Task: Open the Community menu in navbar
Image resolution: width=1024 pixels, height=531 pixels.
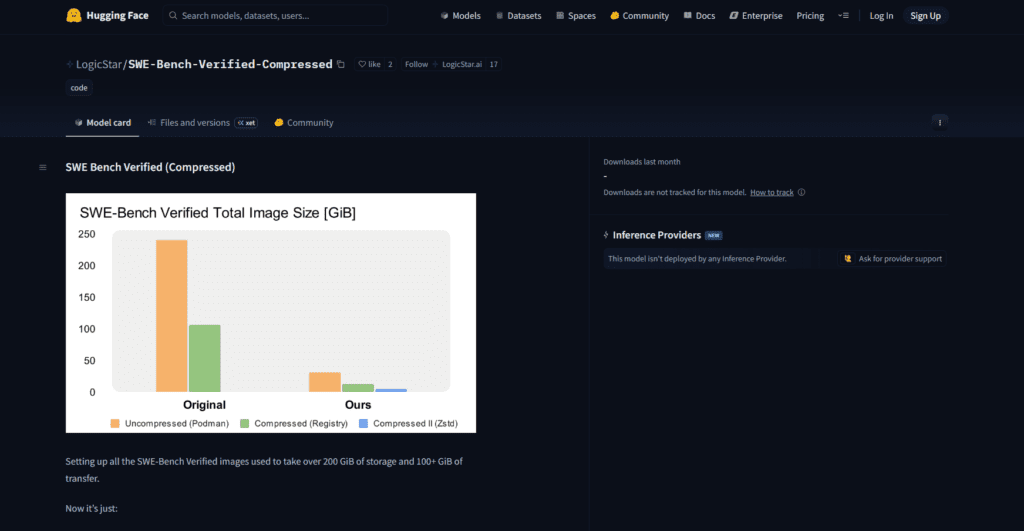Action: click(639, 16)
